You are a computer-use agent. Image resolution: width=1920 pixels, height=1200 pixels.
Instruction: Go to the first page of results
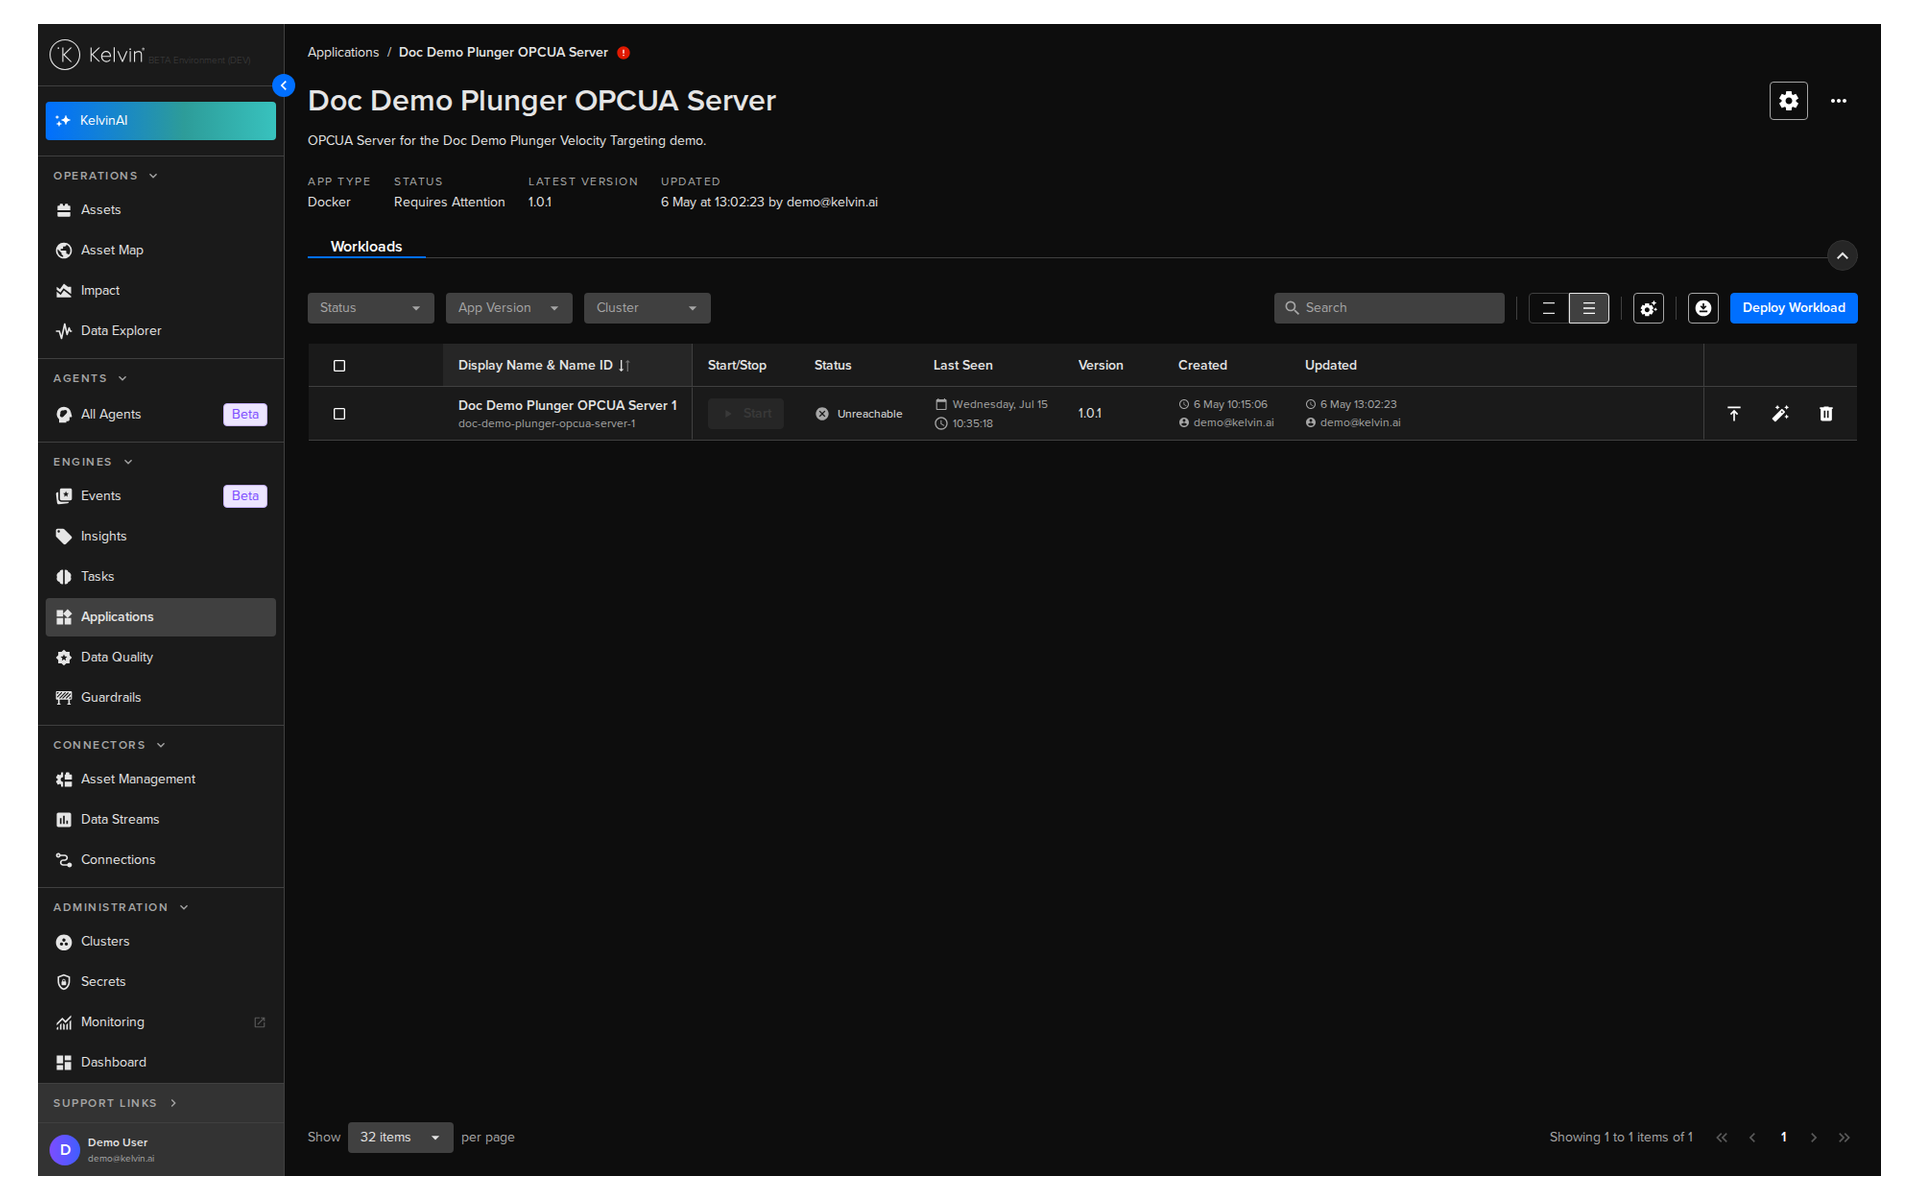pyautogui.click(x=1721, y=1138)
